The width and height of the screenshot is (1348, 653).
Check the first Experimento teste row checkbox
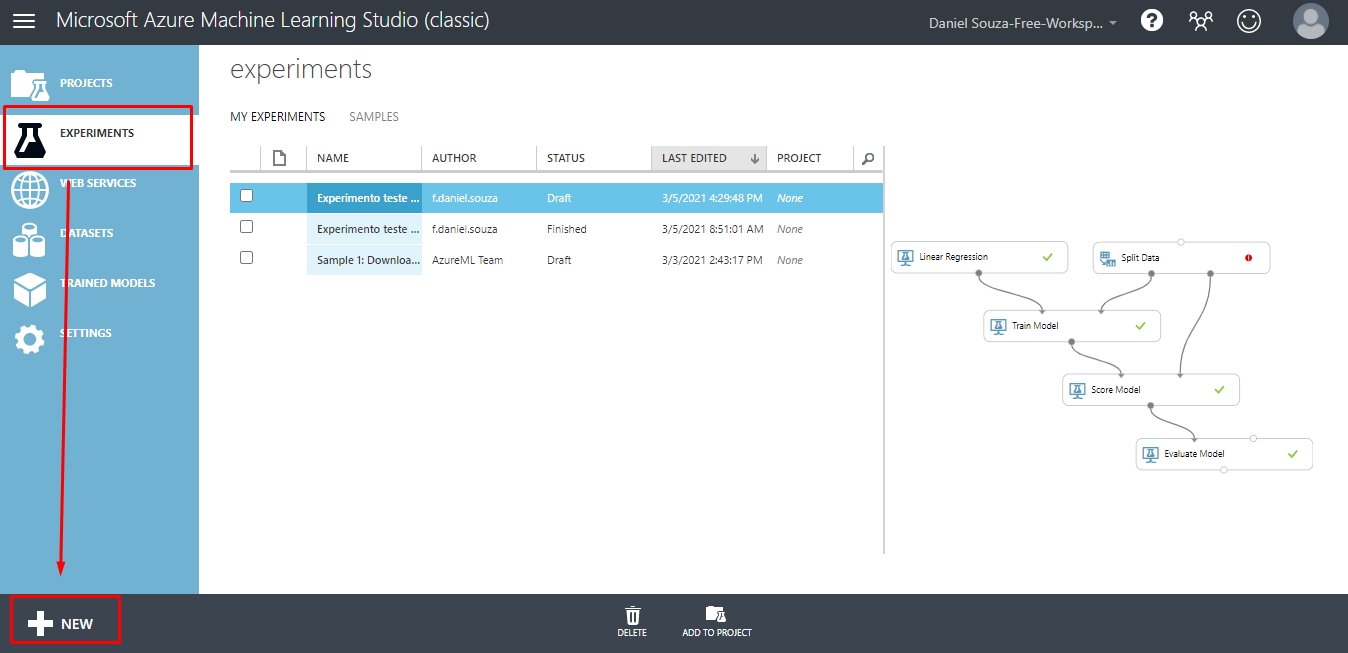[x=246, y=196]
